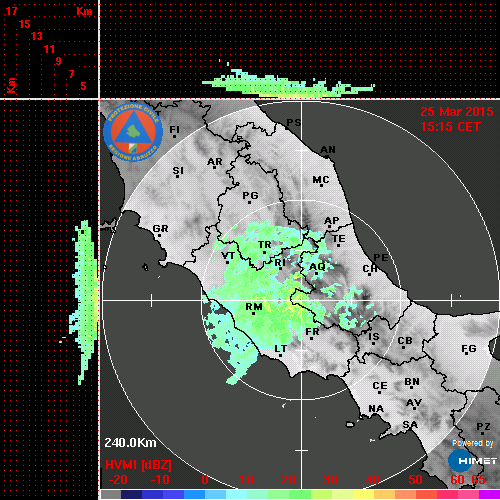The width and height of the screenshot is (500, 500).
Task: Click the GR city marker
Action: [x=159, y=236]
